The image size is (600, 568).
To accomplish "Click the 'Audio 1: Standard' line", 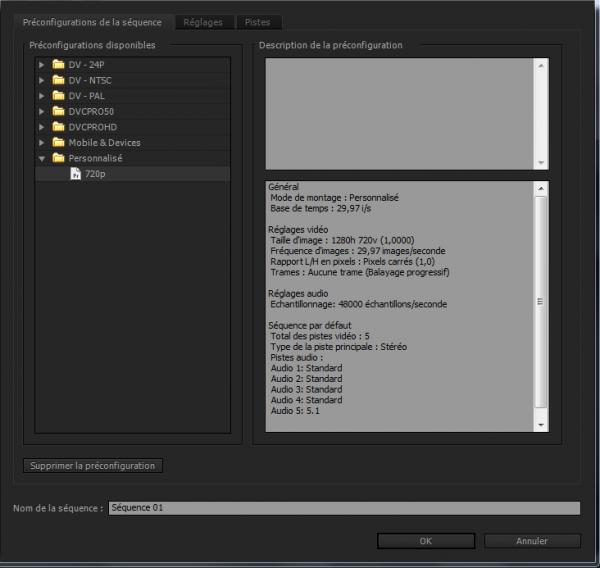I will 307,368.
